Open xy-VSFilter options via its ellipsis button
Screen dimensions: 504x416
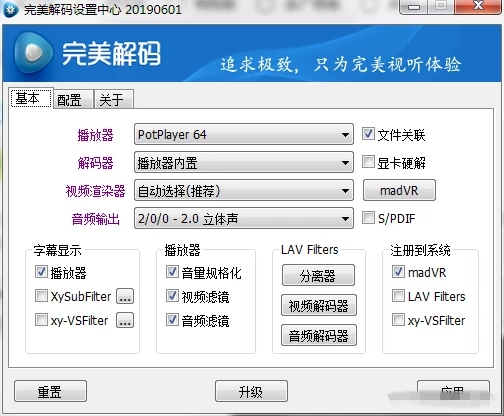click(x=125, y=320)
